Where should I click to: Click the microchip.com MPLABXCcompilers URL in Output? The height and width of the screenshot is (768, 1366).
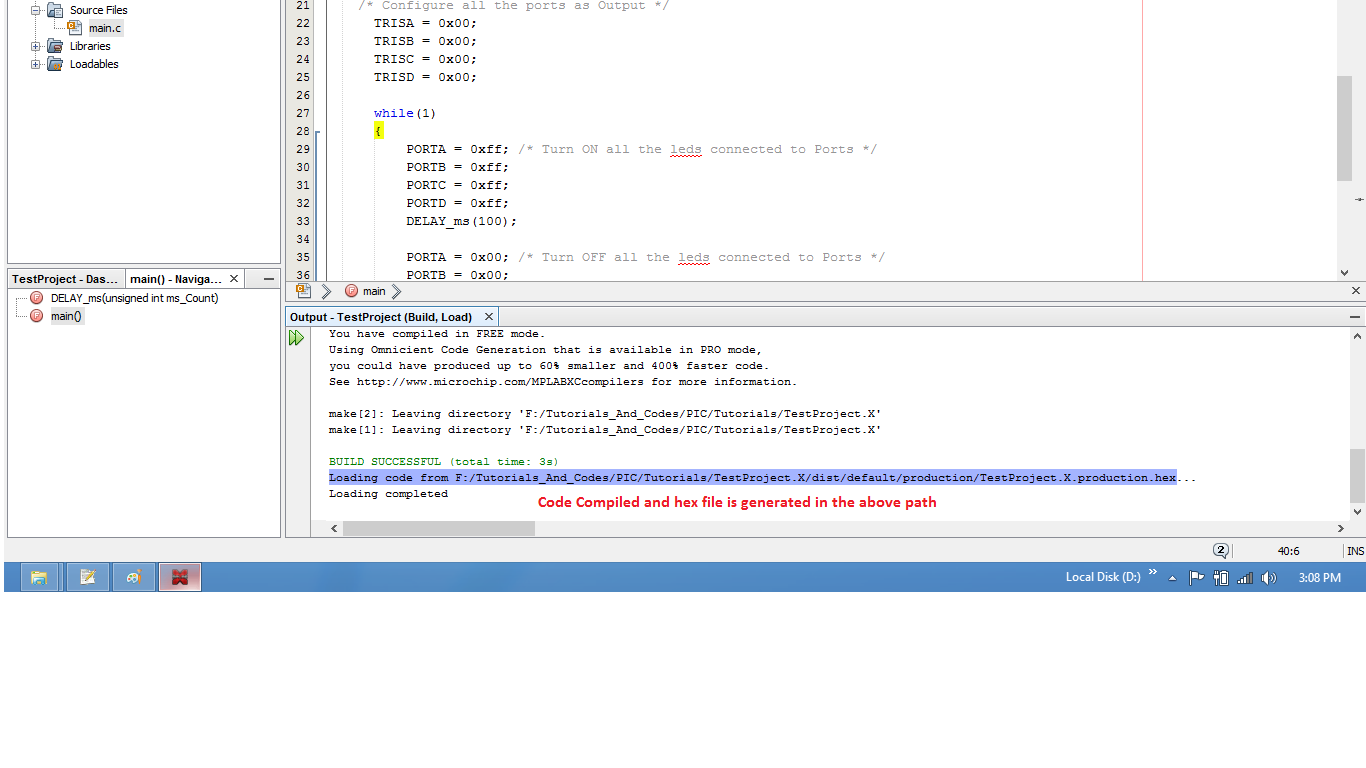pos(500,382)
